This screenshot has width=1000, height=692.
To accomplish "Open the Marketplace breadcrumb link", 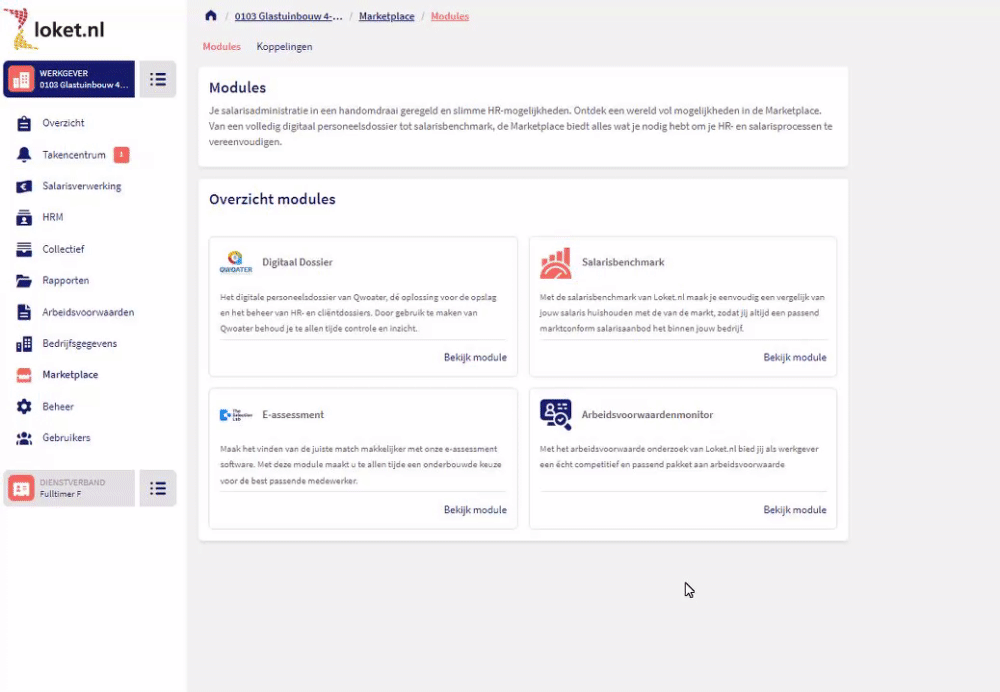I will (386, 16).
